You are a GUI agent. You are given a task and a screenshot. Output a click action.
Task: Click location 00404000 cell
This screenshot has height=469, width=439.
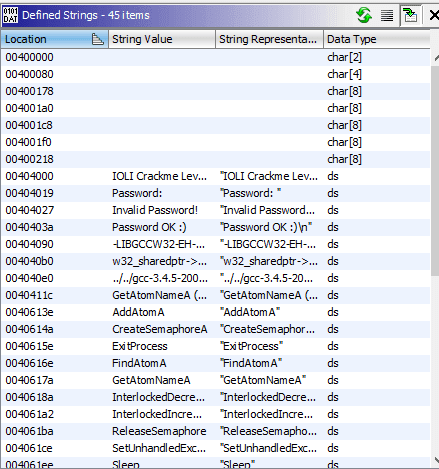[29, 176]
